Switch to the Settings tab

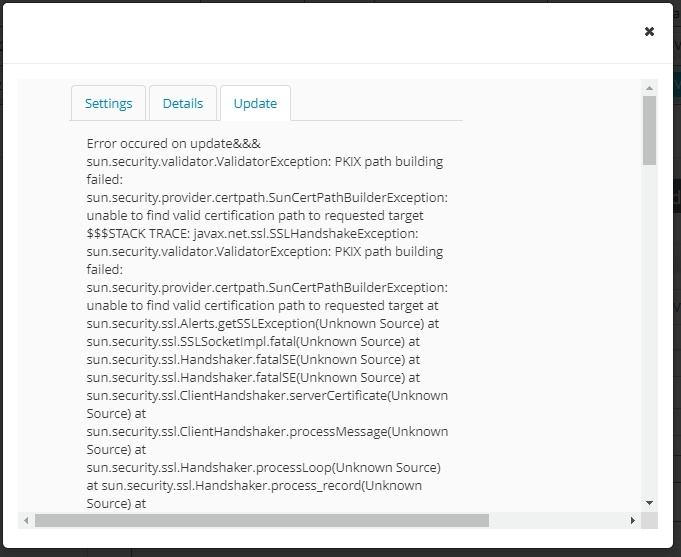(x=108, y=103)
